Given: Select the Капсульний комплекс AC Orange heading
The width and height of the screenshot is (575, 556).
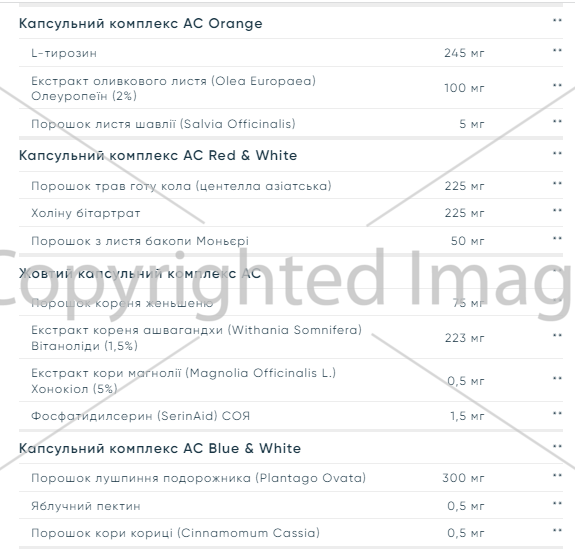Looking at the screenshot, I should tap(141, 23).
